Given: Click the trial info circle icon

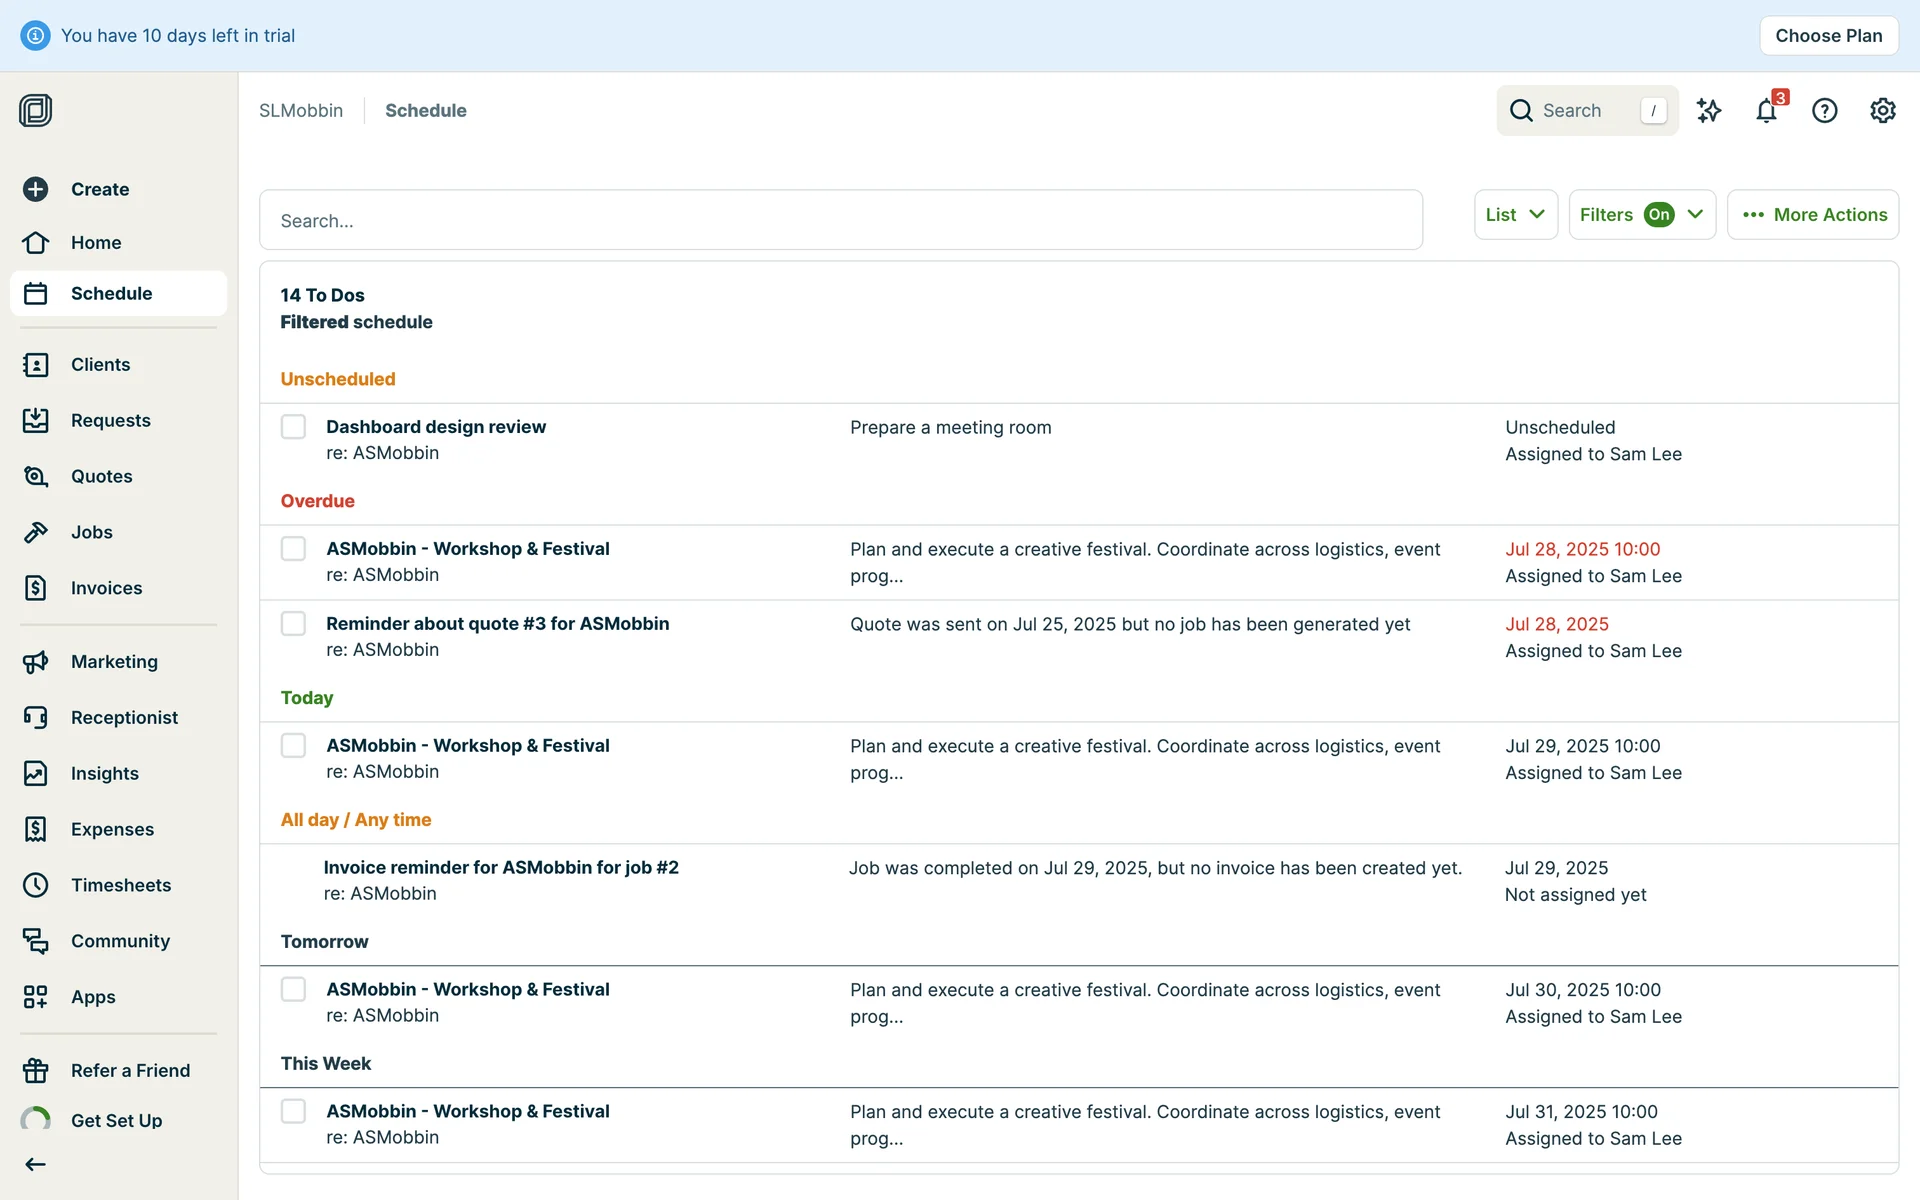Looking at the screenshot, I should coord(35,36).
